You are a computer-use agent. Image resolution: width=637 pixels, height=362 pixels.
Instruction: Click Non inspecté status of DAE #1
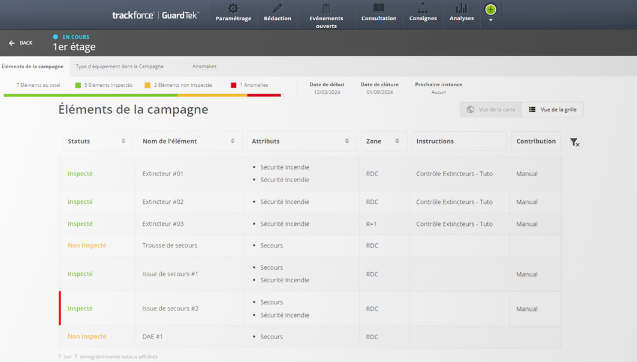point(87,336)
